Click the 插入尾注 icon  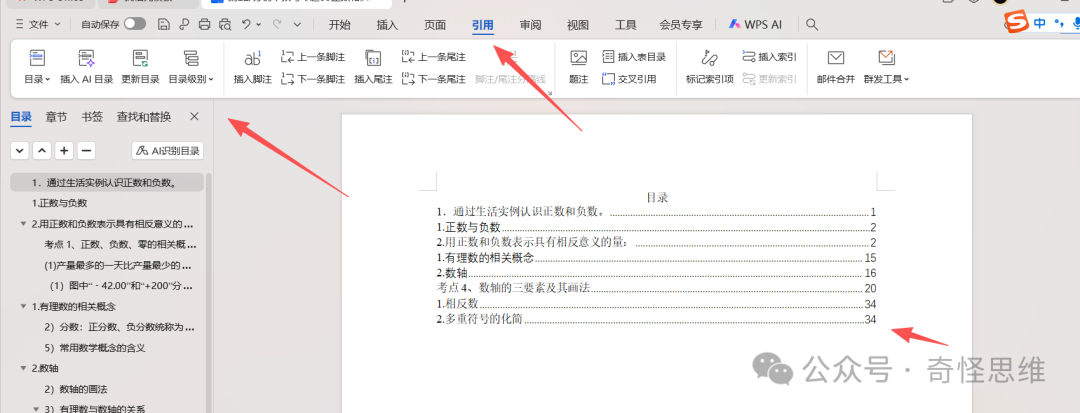[373, 59]
